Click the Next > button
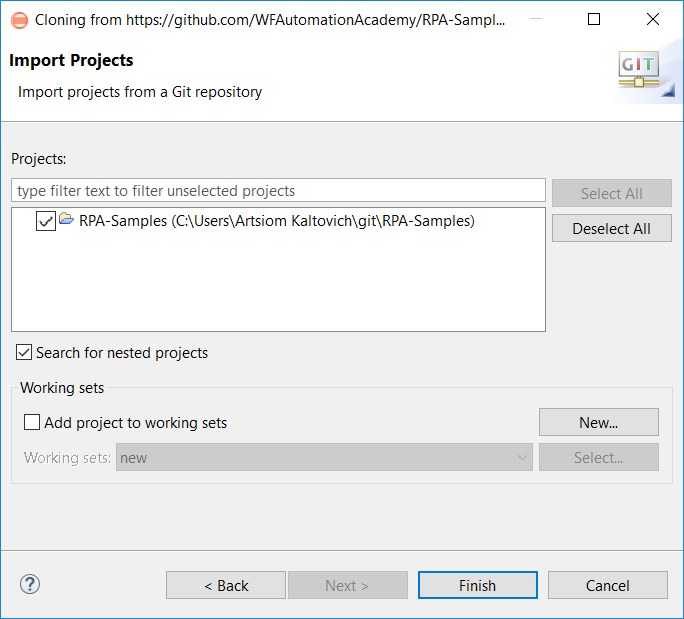684x619 pixels. click(x=348, y=585)
